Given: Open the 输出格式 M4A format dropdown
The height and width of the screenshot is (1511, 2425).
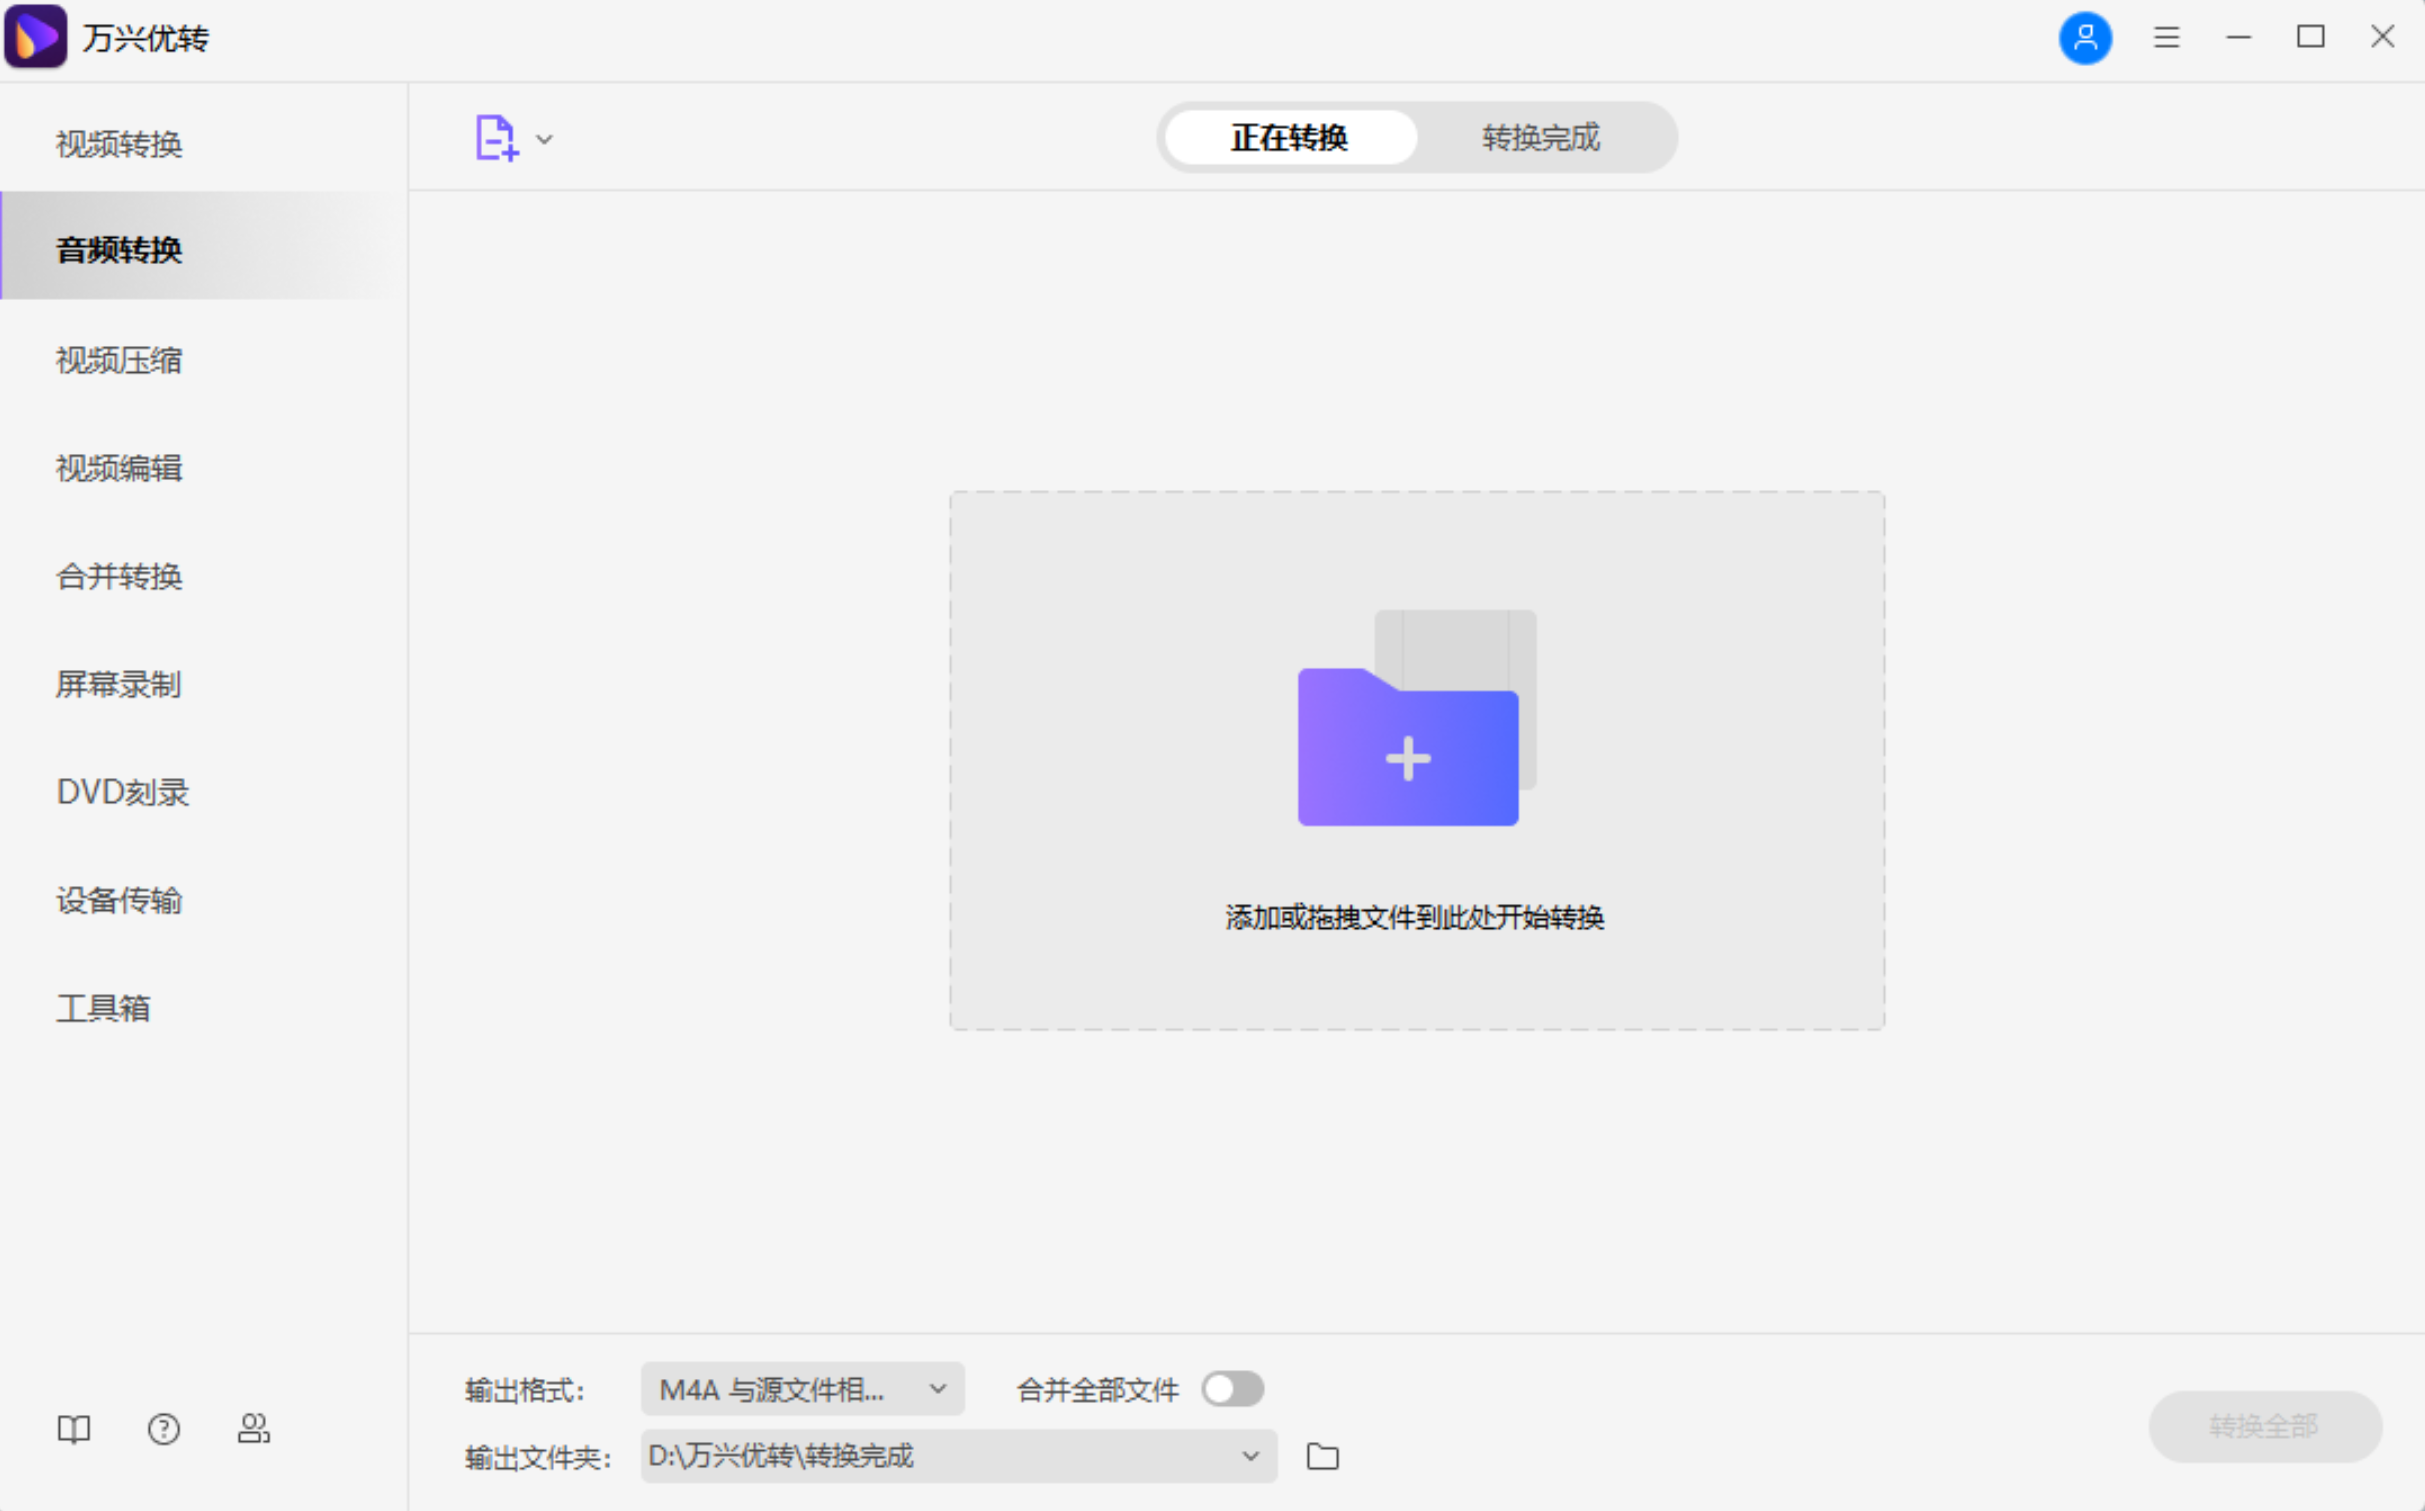Looking at the screenshot, I should click(x=801, y=1389).
